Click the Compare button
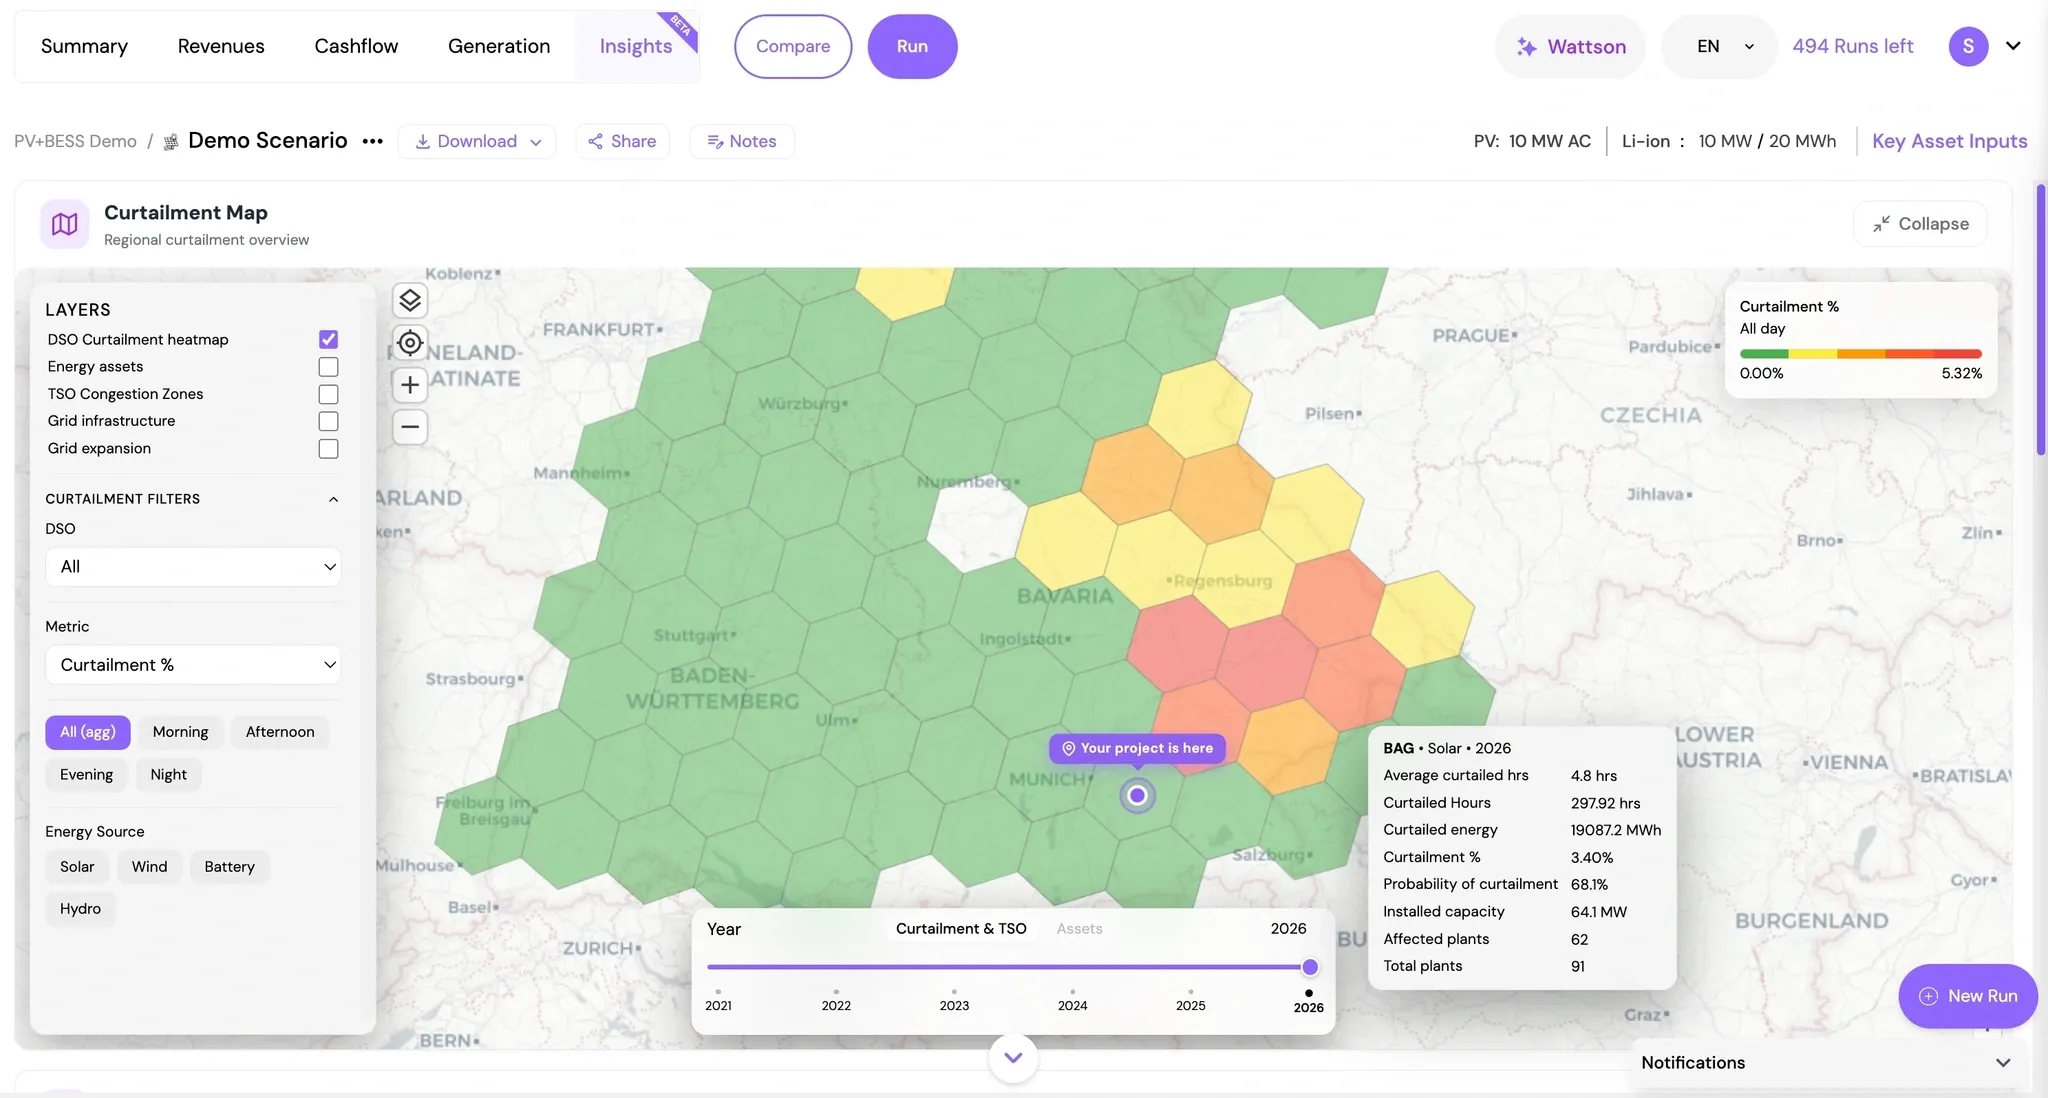This screenshot has width=2048, height=1098. pyautogui.click(x=793, y=46)
